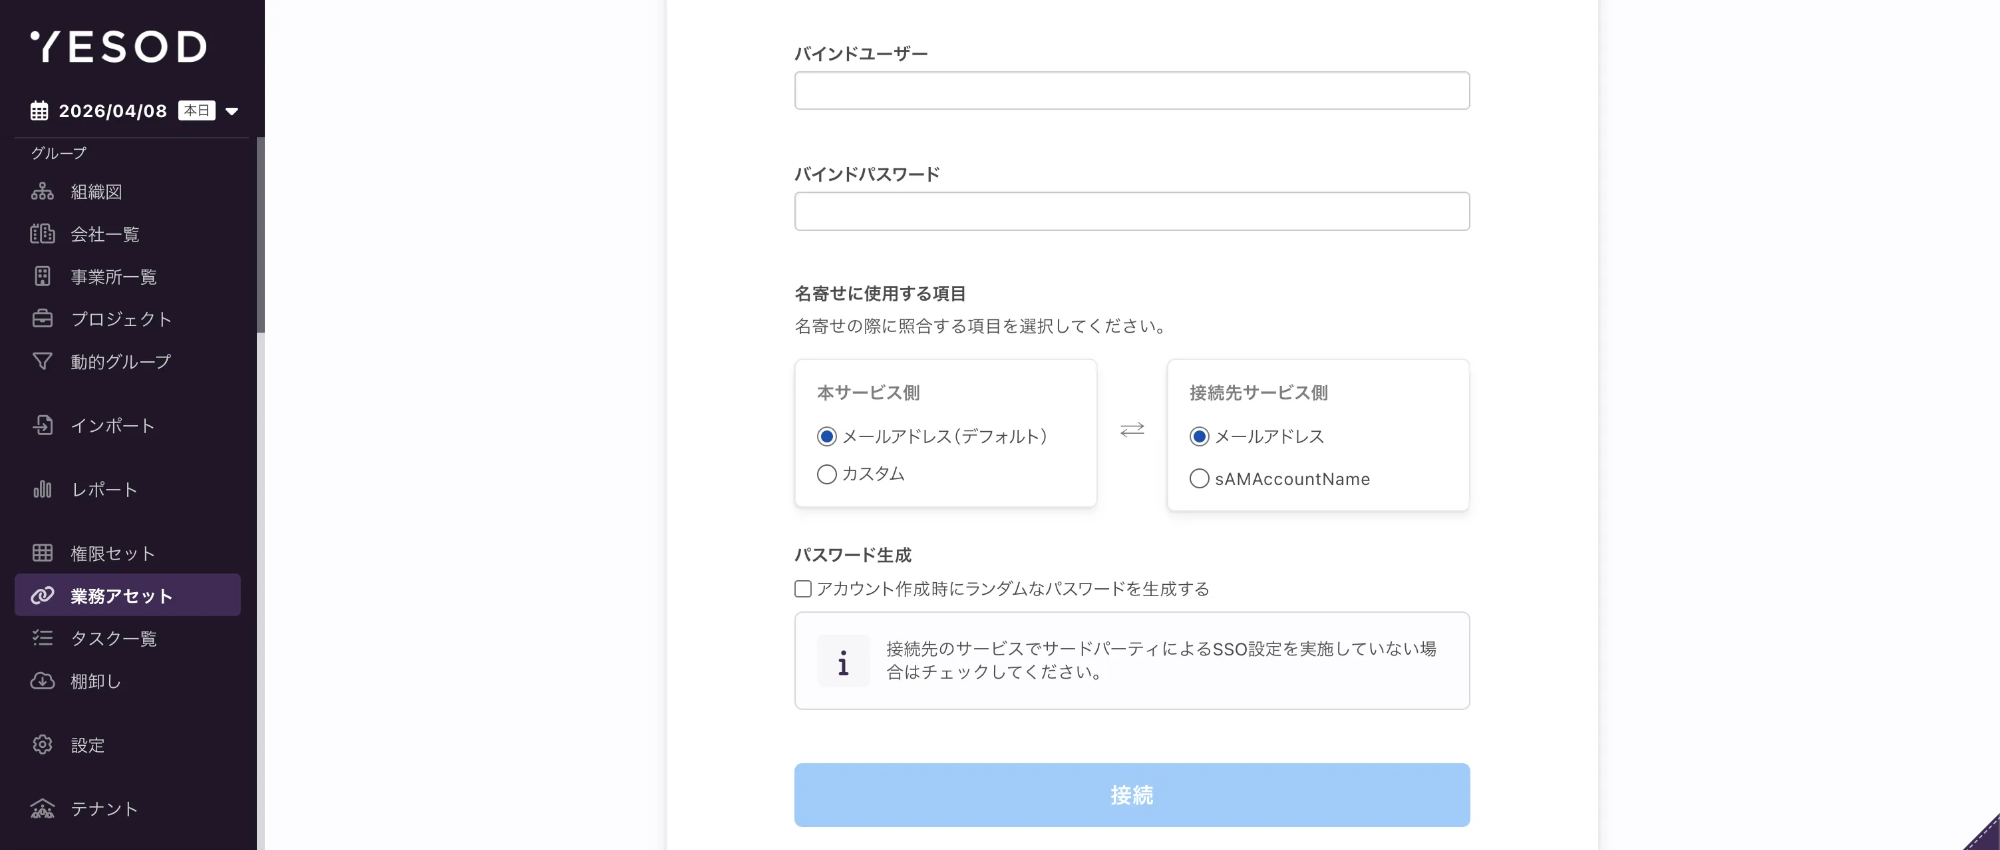Enable random password generation checkbox
Viewport: 2000px width, 850px height.
[803, 589]
